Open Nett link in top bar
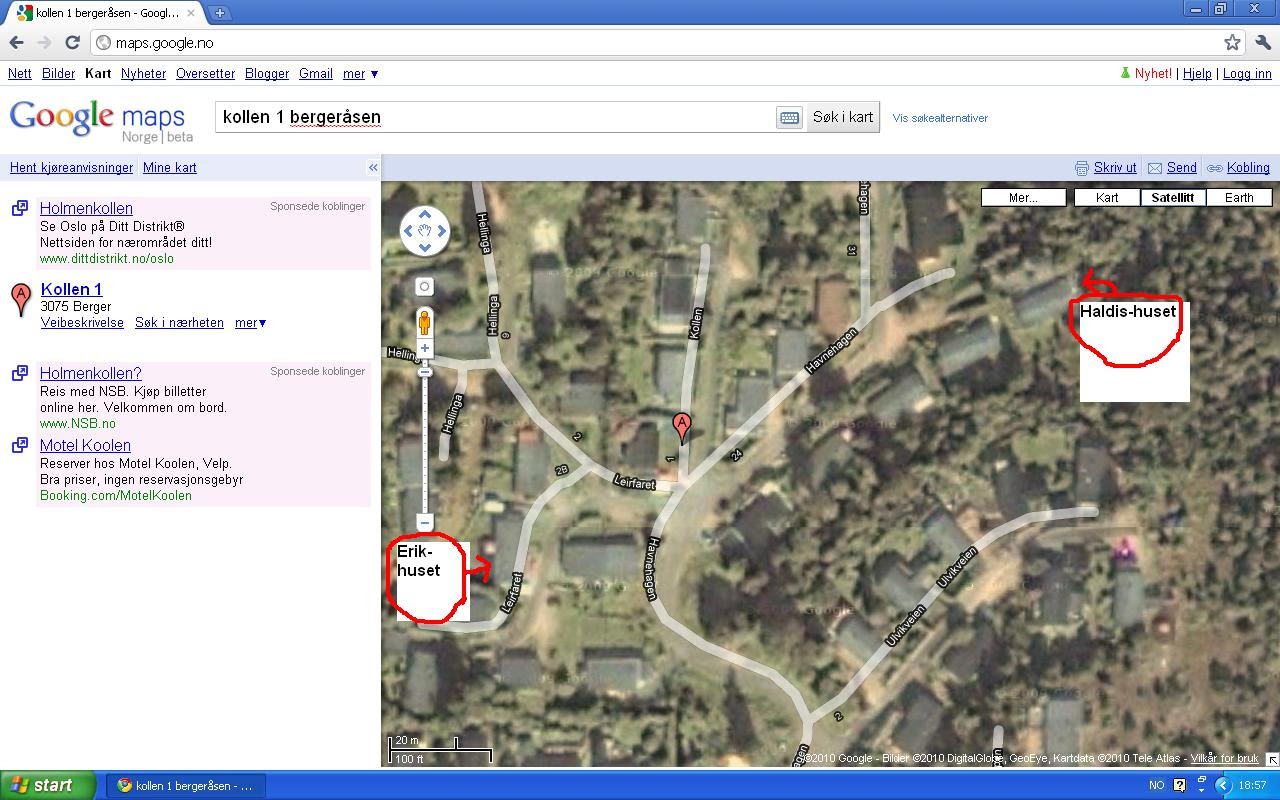This screenshot has height=800, width=1280. click(19, 73)
